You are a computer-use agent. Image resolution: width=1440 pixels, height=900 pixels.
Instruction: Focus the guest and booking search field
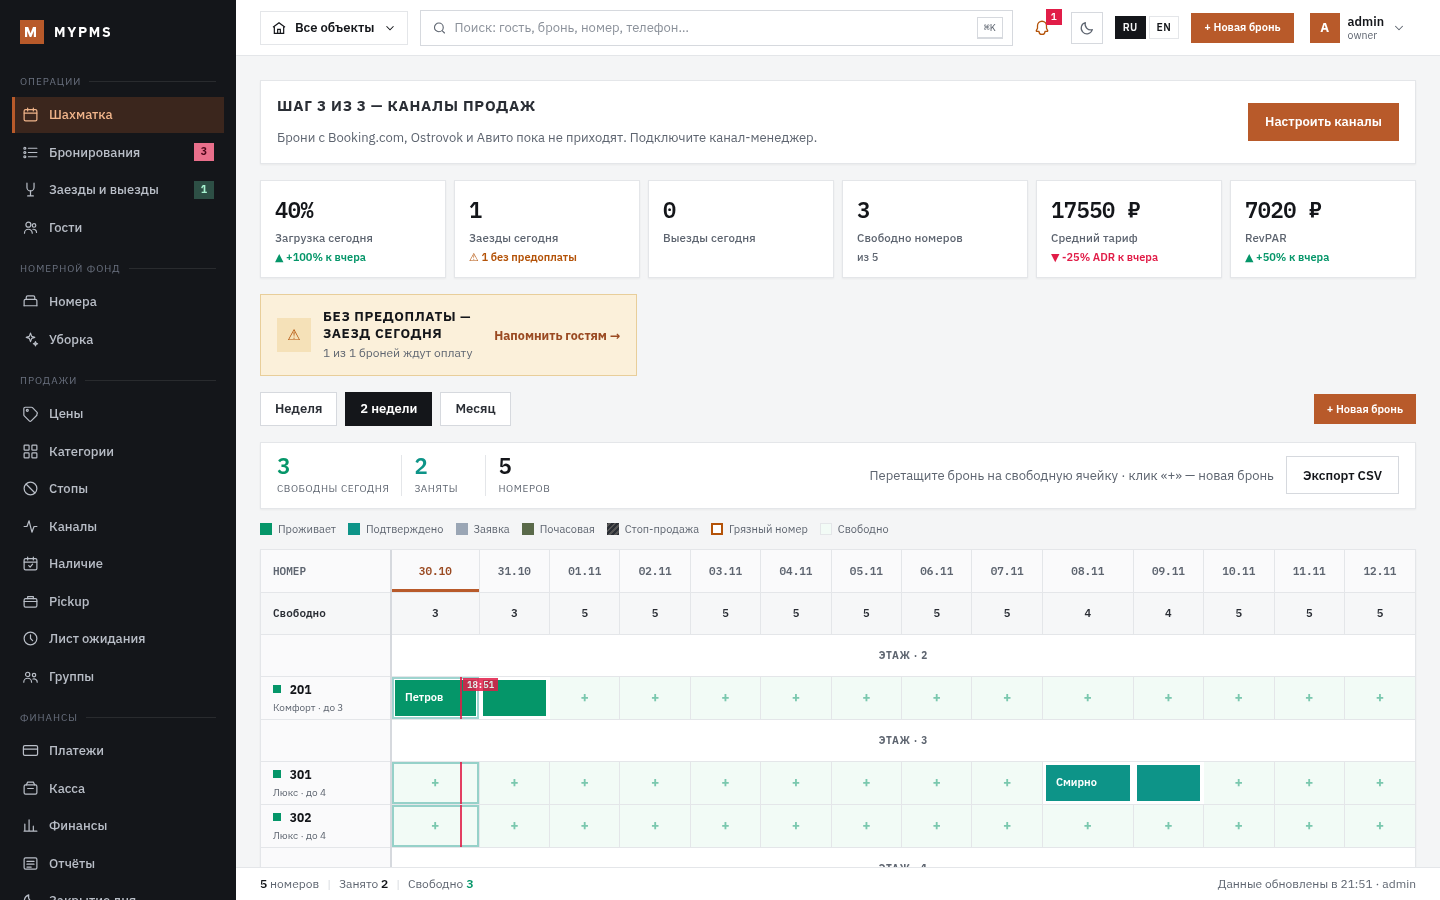[x=716, y=28]
